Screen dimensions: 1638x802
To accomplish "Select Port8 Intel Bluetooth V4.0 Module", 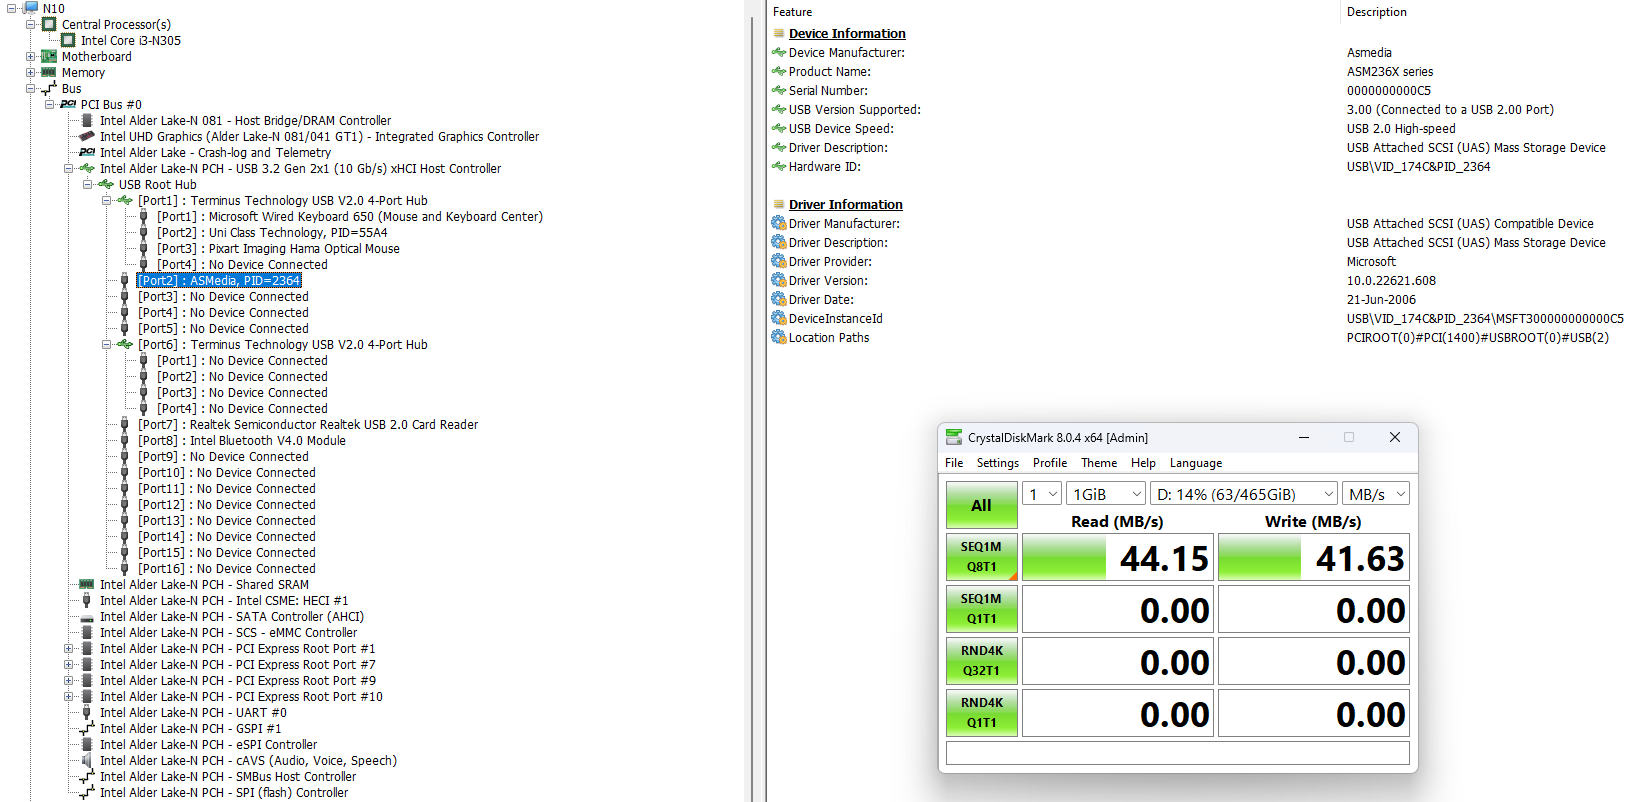I will point(242,440).
